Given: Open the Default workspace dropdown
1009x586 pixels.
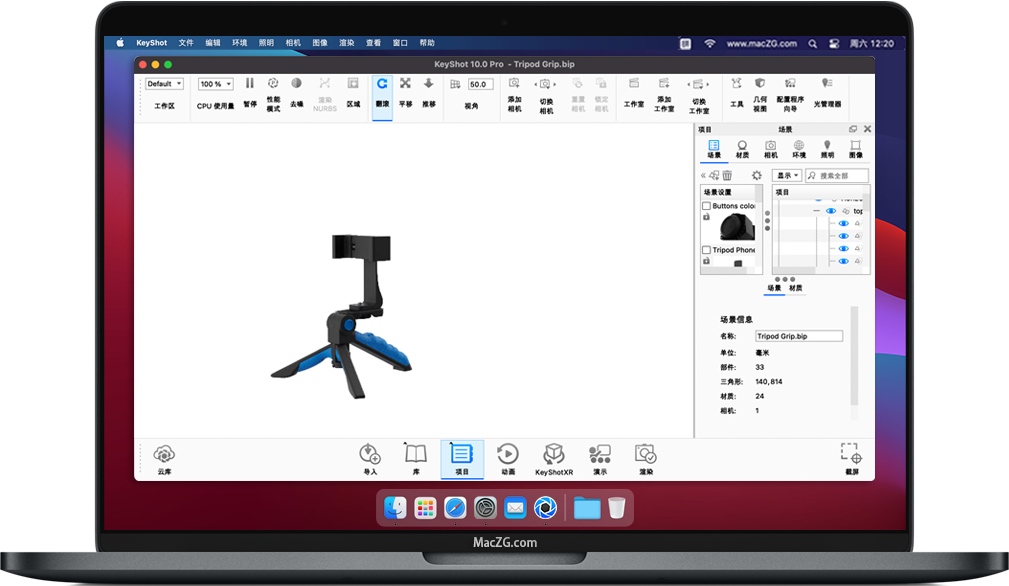Looking at the screenshot, I should click(164, 84).
